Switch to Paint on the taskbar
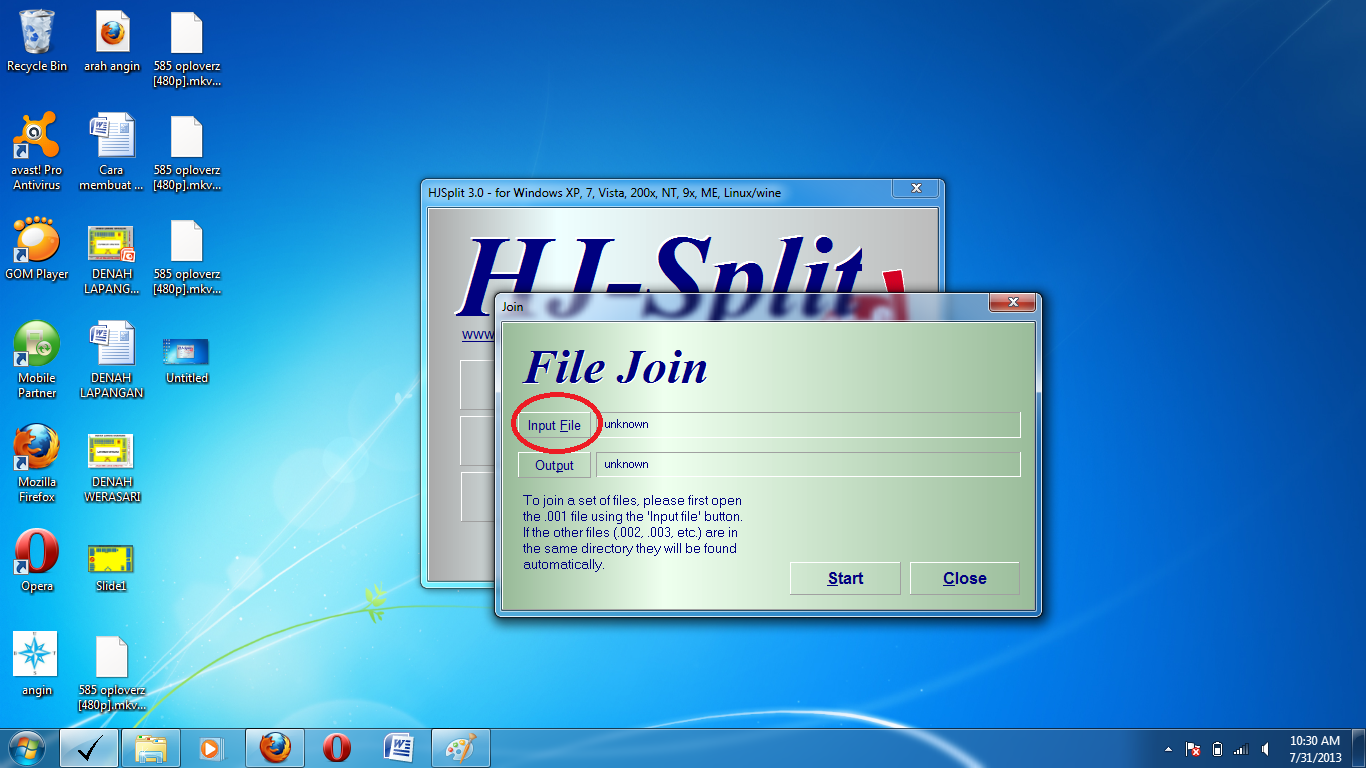 (461, 748)
